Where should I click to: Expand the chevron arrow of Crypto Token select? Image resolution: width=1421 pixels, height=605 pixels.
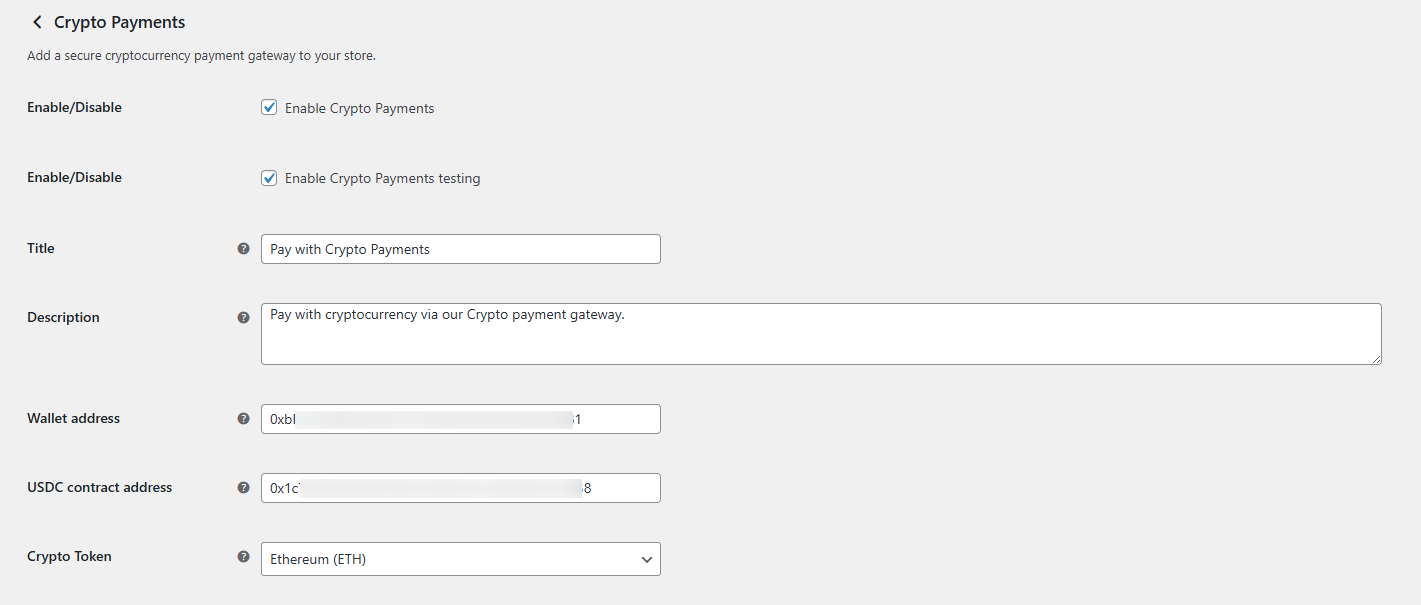[x=646, y=559]
